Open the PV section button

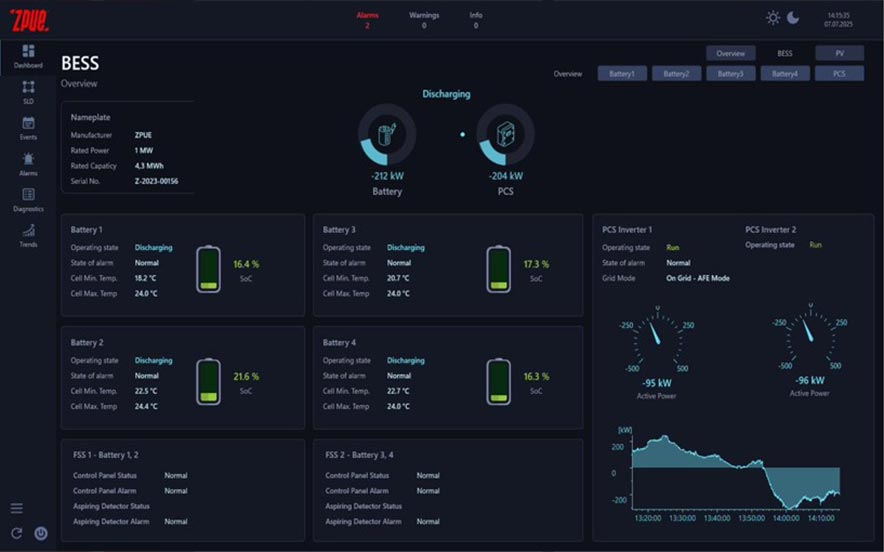[x=839, y=53]
